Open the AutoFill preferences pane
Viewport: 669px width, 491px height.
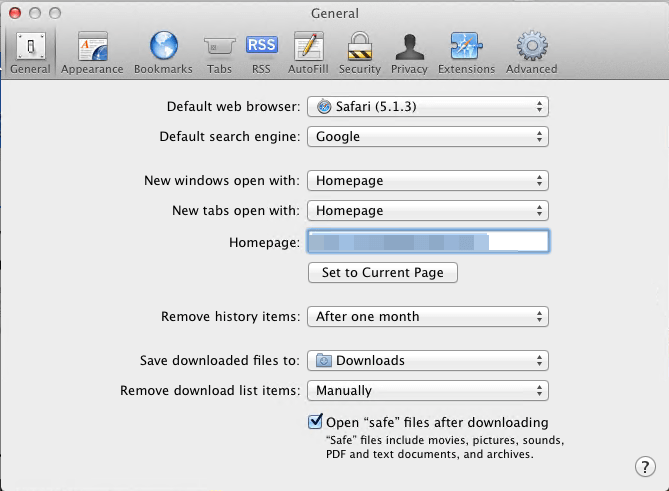click(308, 53)
